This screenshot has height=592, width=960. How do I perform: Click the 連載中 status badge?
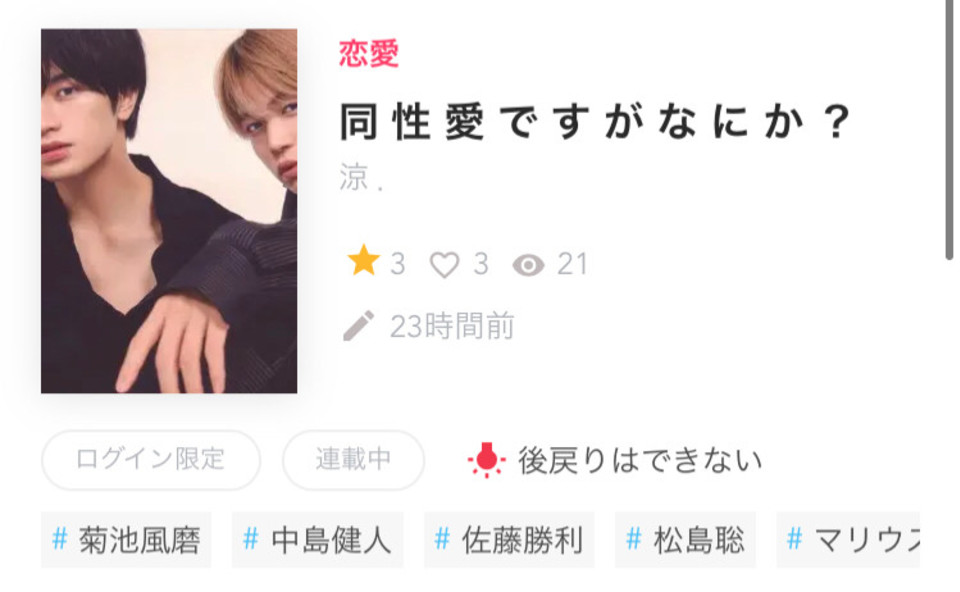tap(353, 460)
